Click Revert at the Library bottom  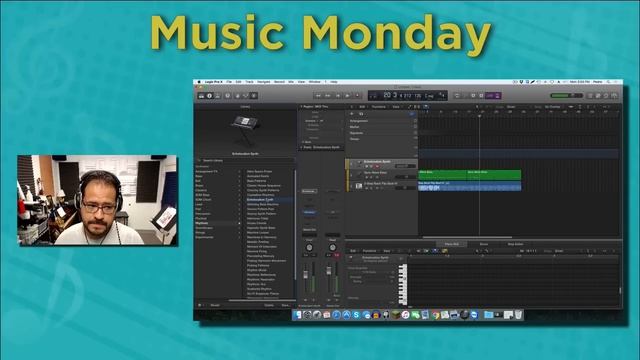[x=215, y=305]
